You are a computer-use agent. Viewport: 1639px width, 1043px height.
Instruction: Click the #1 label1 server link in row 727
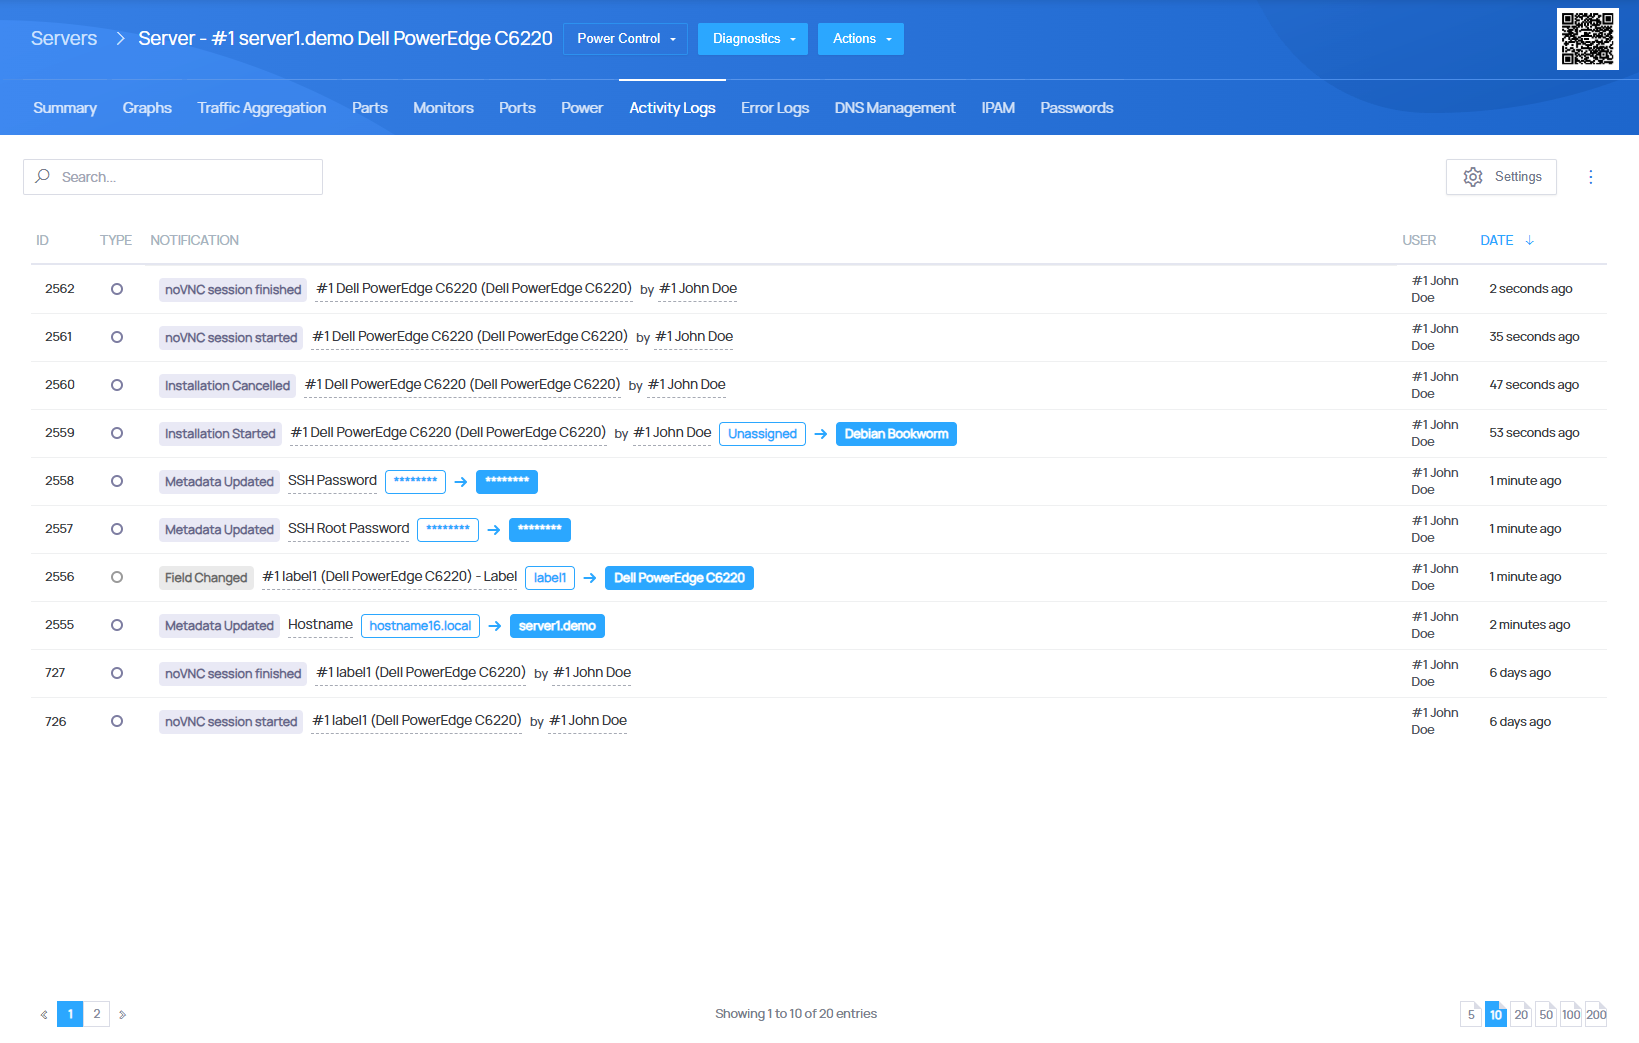coord(421,673)
